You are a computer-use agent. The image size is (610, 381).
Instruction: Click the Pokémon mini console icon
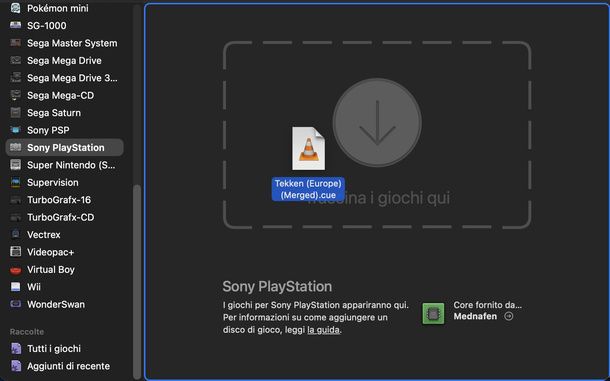click(x=16, y=8)
